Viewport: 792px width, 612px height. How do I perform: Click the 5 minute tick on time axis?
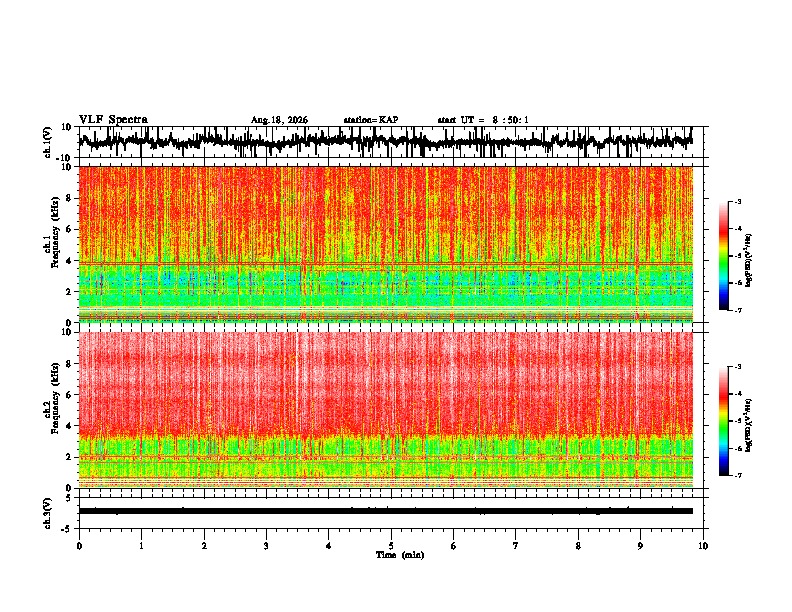391,546
